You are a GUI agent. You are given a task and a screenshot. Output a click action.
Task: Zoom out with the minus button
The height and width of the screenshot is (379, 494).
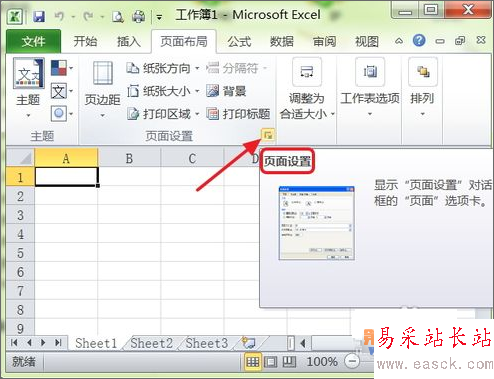click(x=352, y=361)
